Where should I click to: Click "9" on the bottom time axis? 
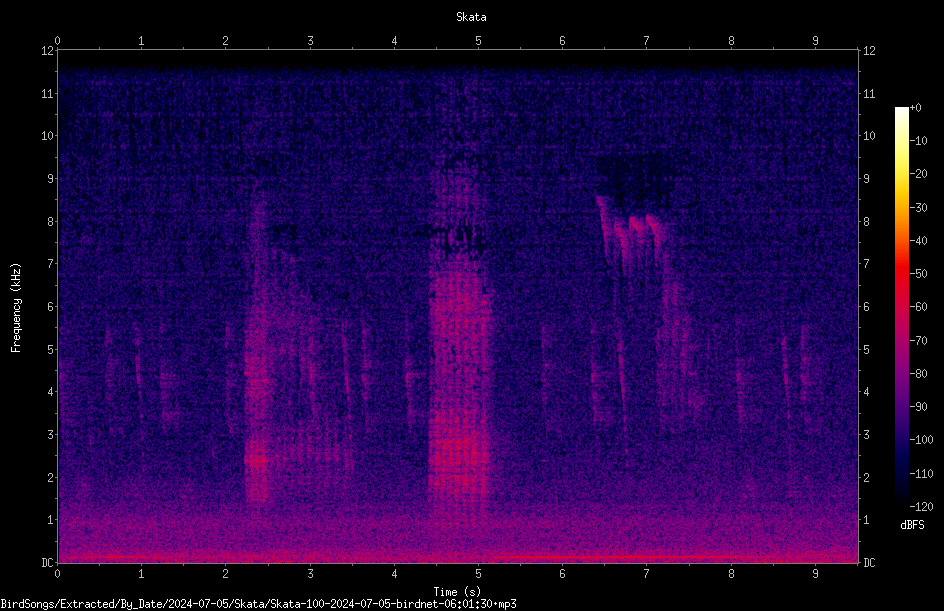click(815, 574)
